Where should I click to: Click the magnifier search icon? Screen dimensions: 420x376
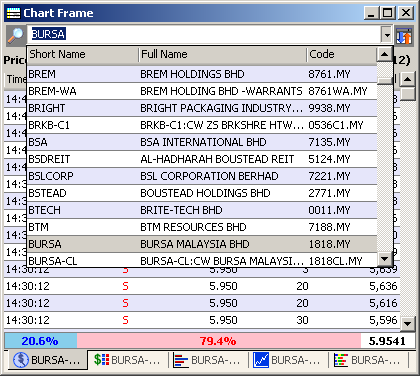point(16,35)
